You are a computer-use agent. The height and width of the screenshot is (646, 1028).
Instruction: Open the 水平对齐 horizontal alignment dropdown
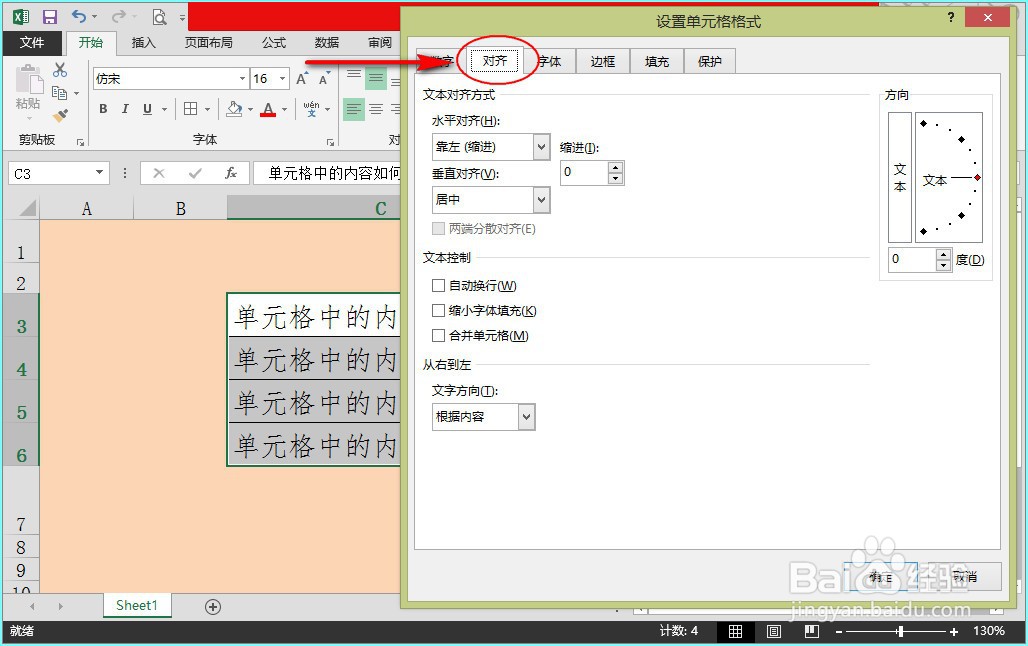tap(539, 146)
